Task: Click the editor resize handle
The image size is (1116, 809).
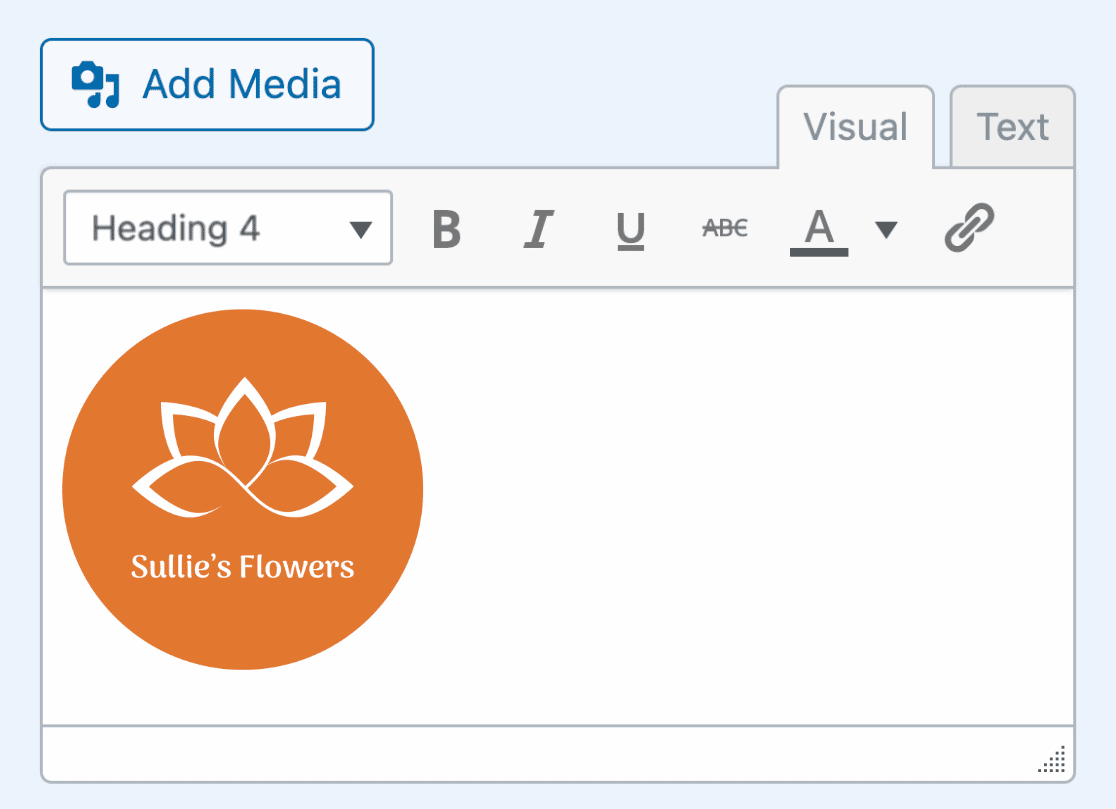Action: click(1052, 759)
